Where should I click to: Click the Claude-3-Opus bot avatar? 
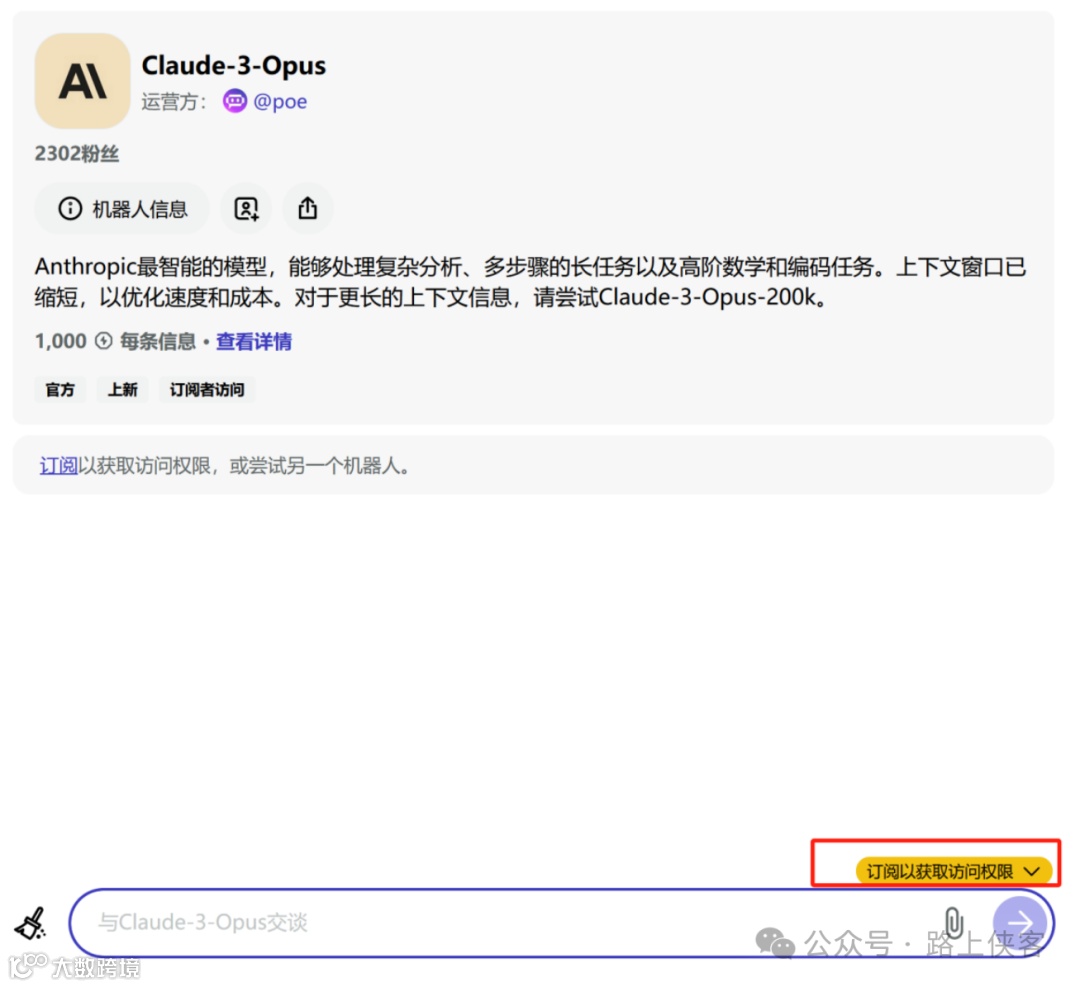(82, 81)
